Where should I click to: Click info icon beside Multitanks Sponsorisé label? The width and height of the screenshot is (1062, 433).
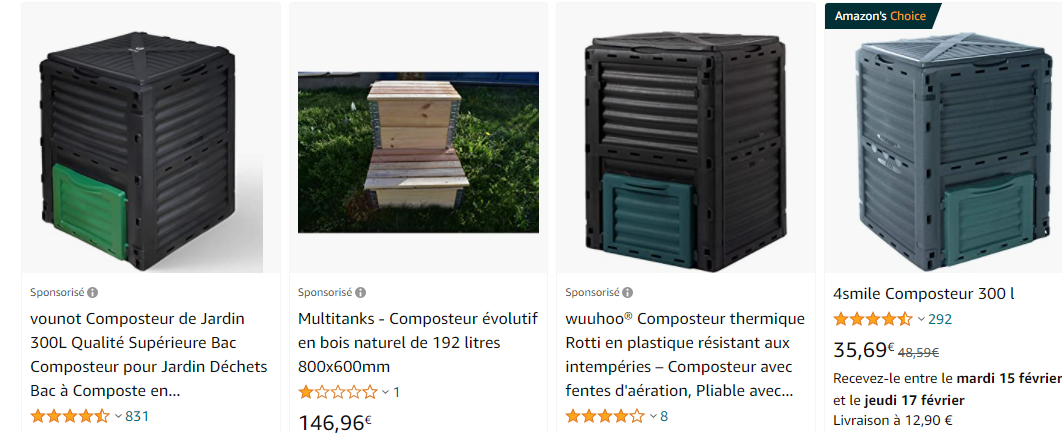361,293
